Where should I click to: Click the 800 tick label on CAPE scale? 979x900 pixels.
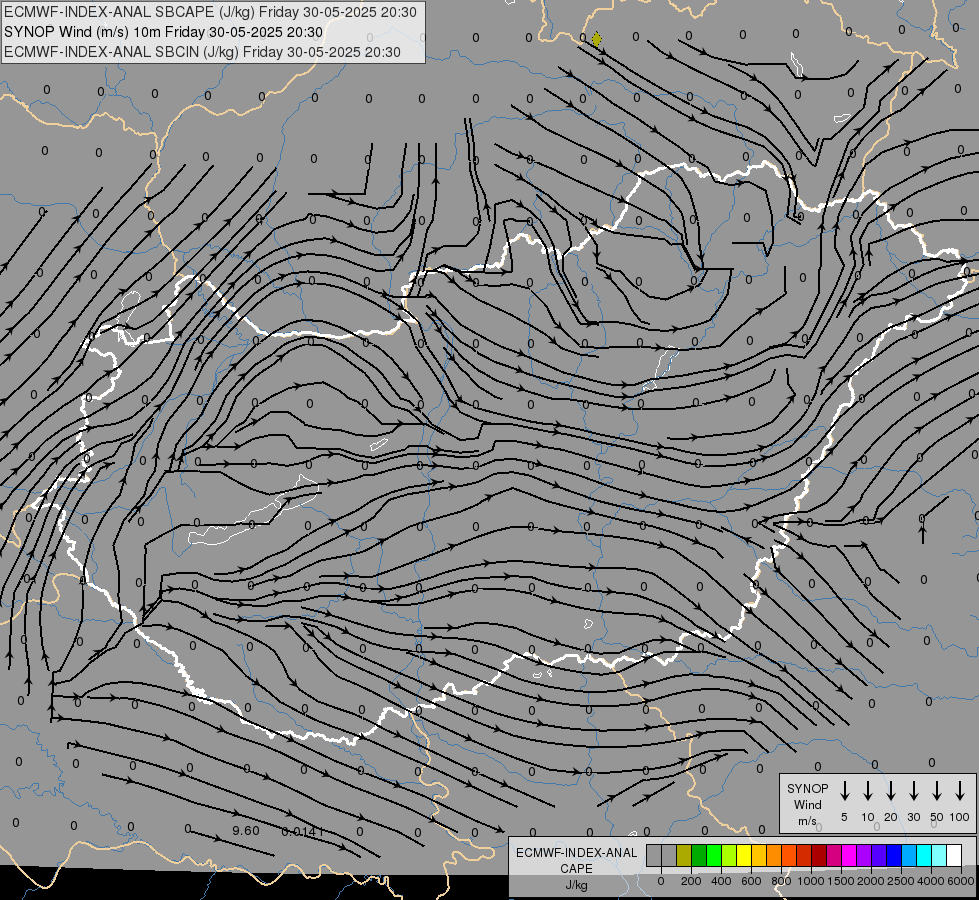[781, 881]
